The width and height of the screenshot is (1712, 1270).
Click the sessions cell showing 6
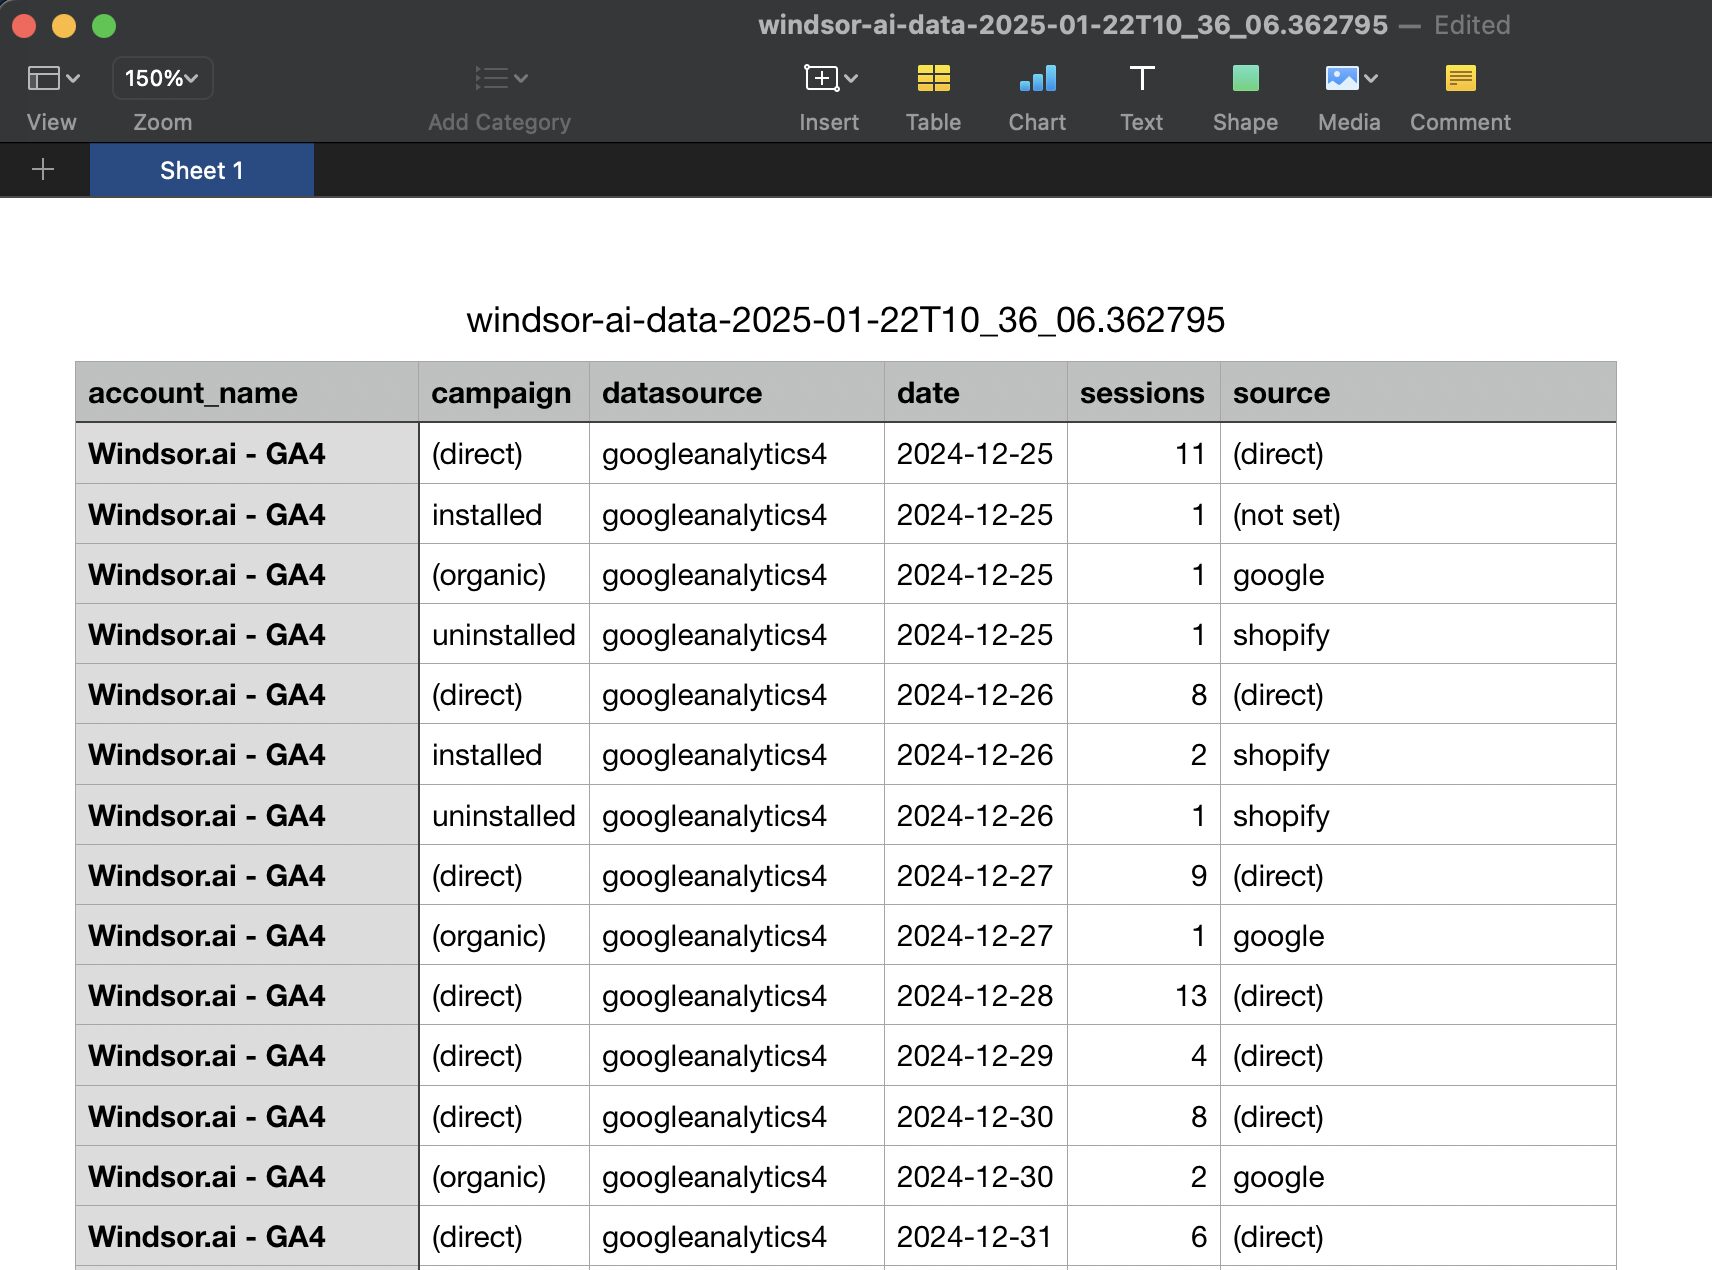click(x=1144, y=1237)
